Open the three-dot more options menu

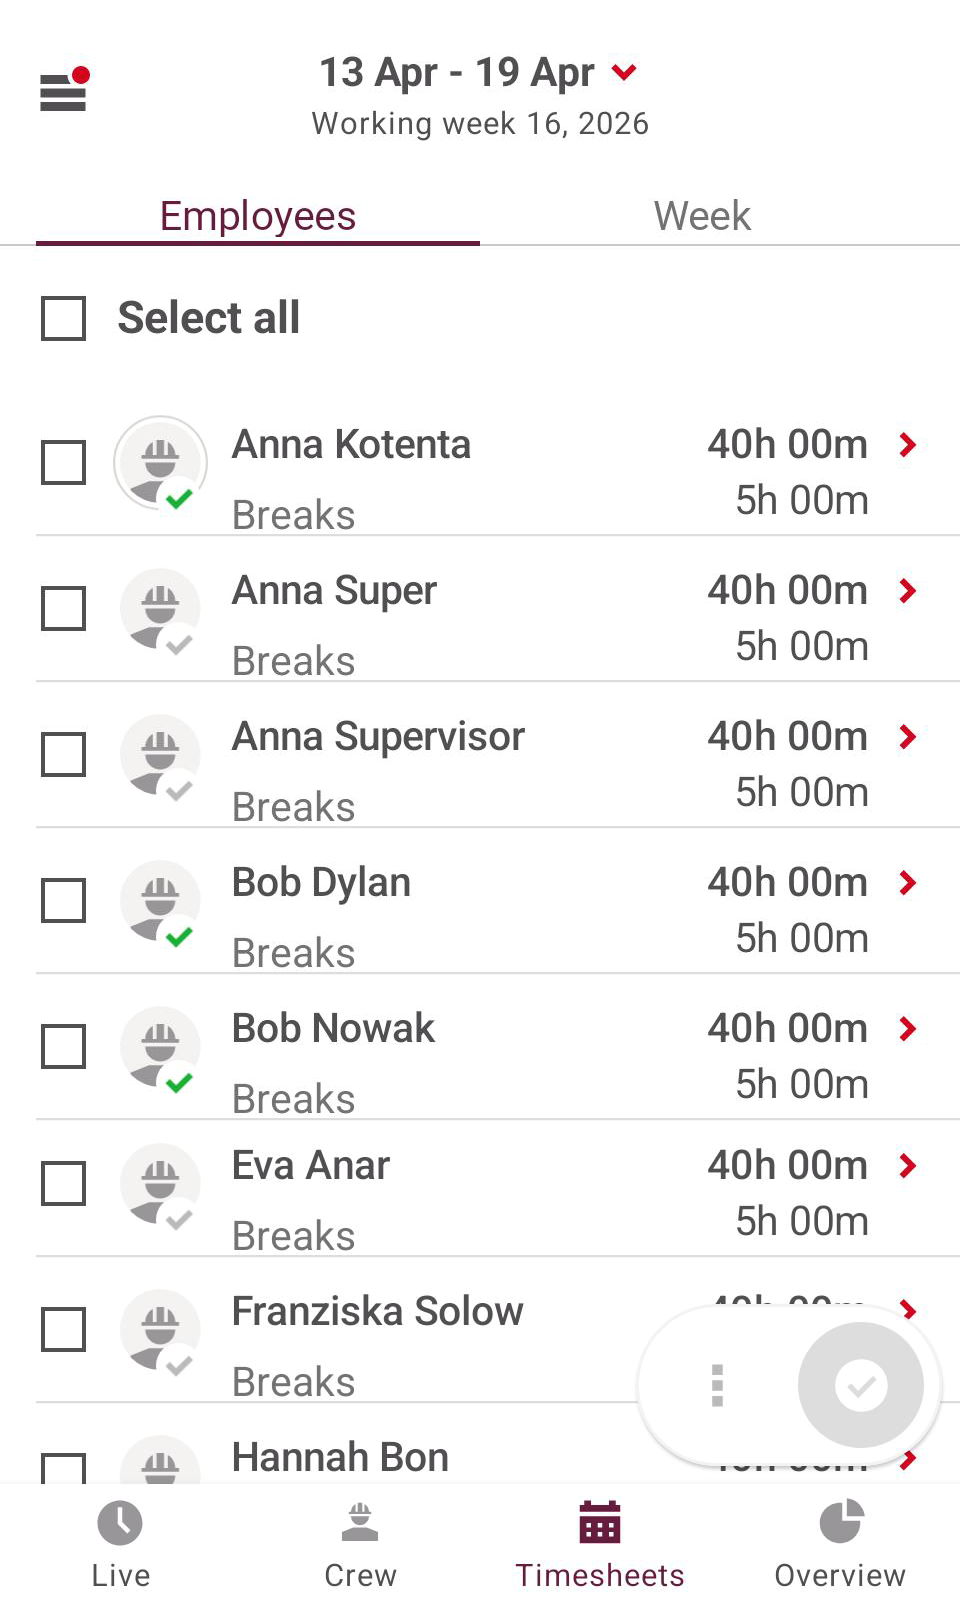[717, 1385]
